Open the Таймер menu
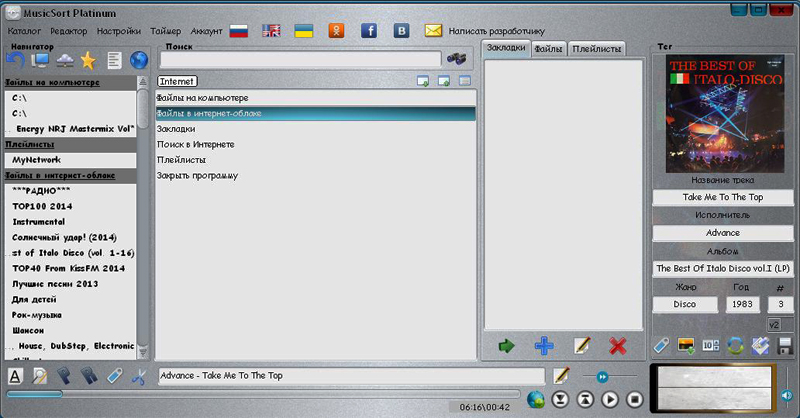The width and height of the screenshot is (800, 418). coord(166,31)
